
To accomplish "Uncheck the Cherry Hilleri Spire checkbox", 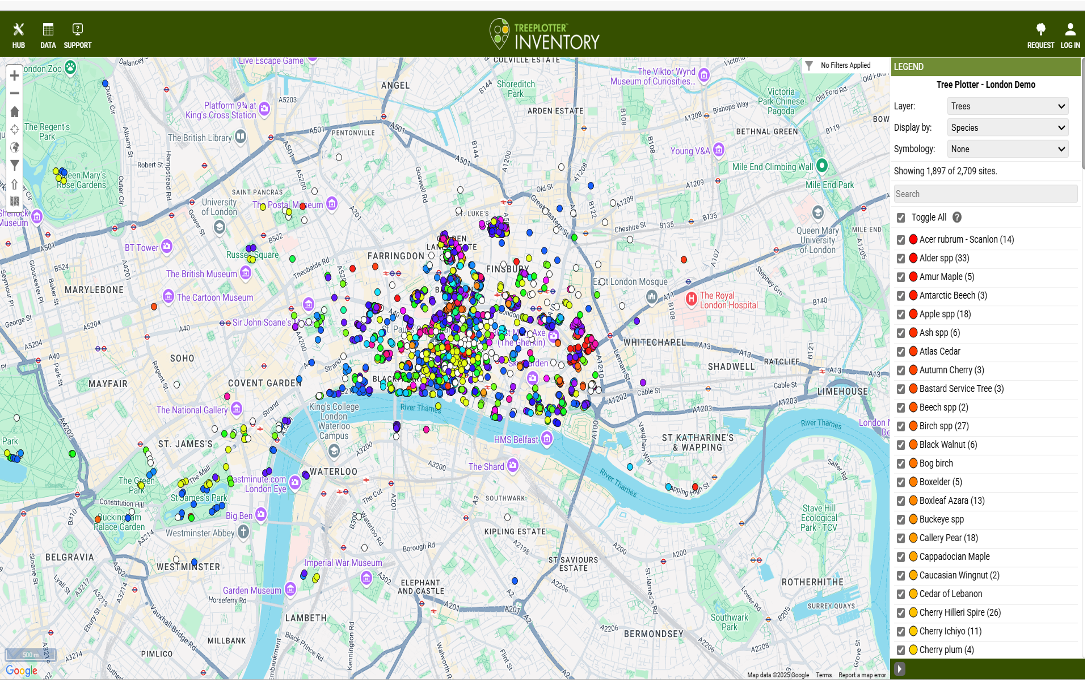I will coord(901,613).
